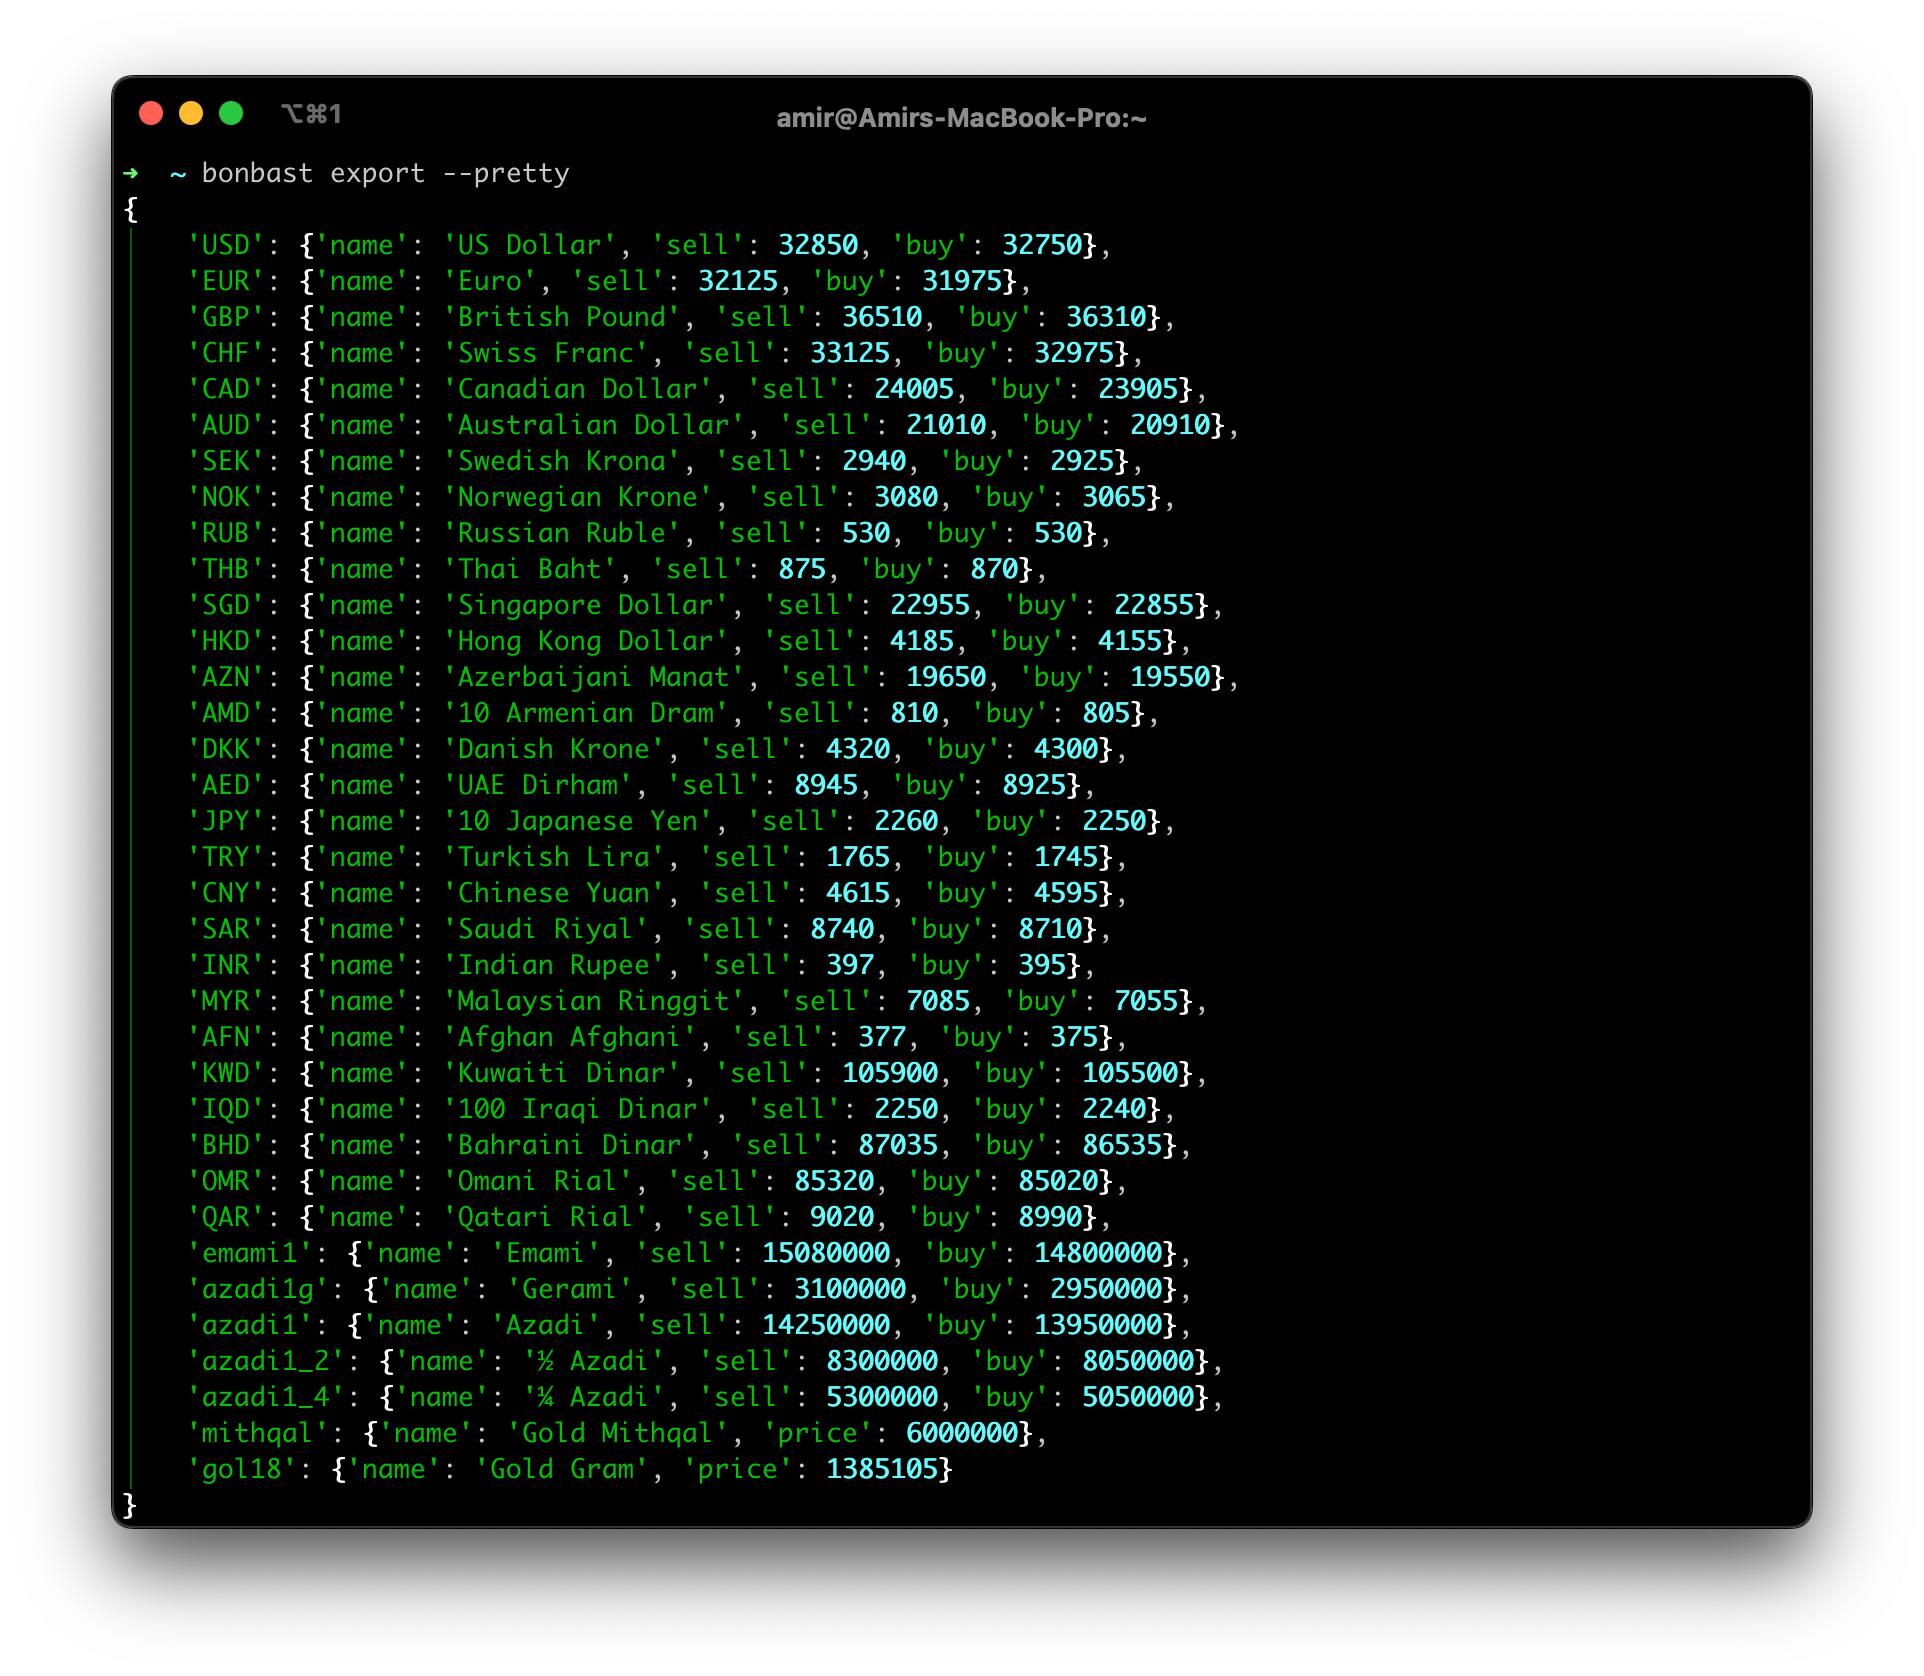
Task: Click the 'bonbast export --pretty' command text
Action: [x=385, y=173]
